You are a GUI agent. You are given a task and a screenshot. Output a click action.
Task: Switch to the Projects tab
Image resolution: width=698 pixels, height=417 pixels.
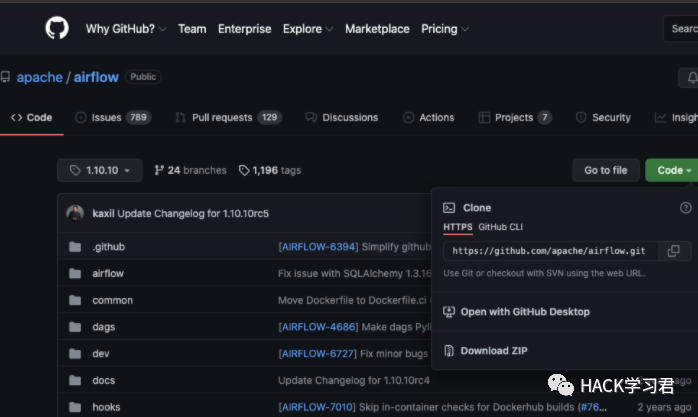point(515,117)
